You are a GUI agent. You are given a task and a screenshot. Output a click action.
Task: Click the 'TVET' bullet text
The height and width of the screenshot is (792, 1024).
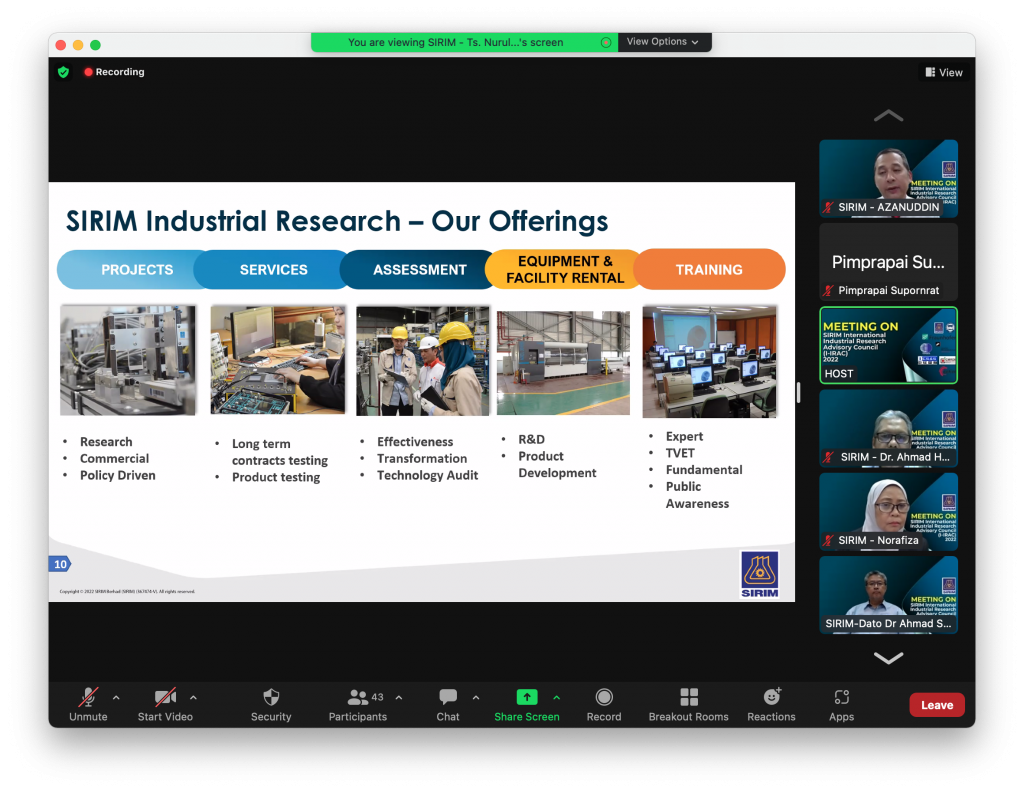click(x=680, y=453)
